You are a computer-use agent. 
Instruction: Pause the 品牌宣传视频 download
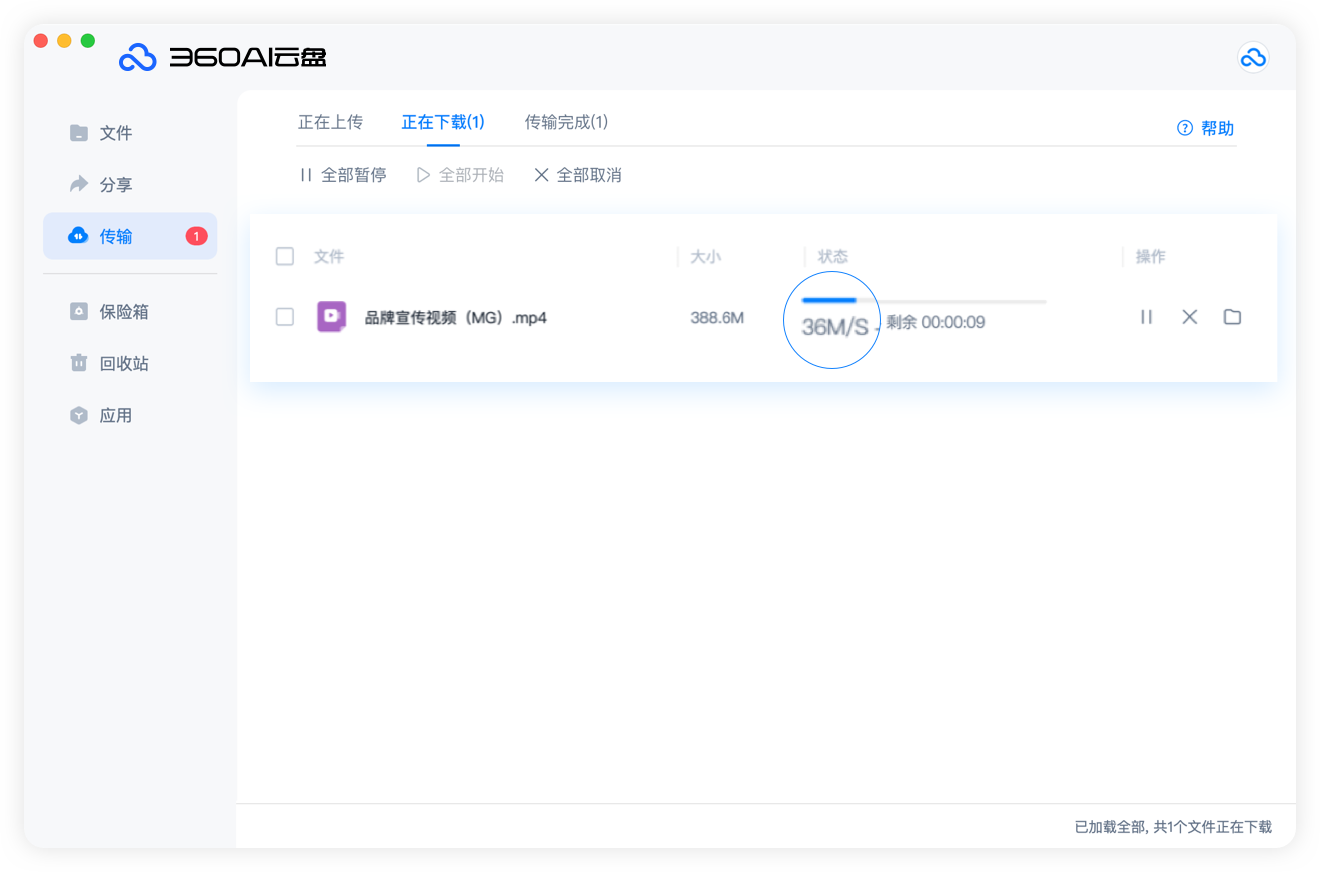1146,317
